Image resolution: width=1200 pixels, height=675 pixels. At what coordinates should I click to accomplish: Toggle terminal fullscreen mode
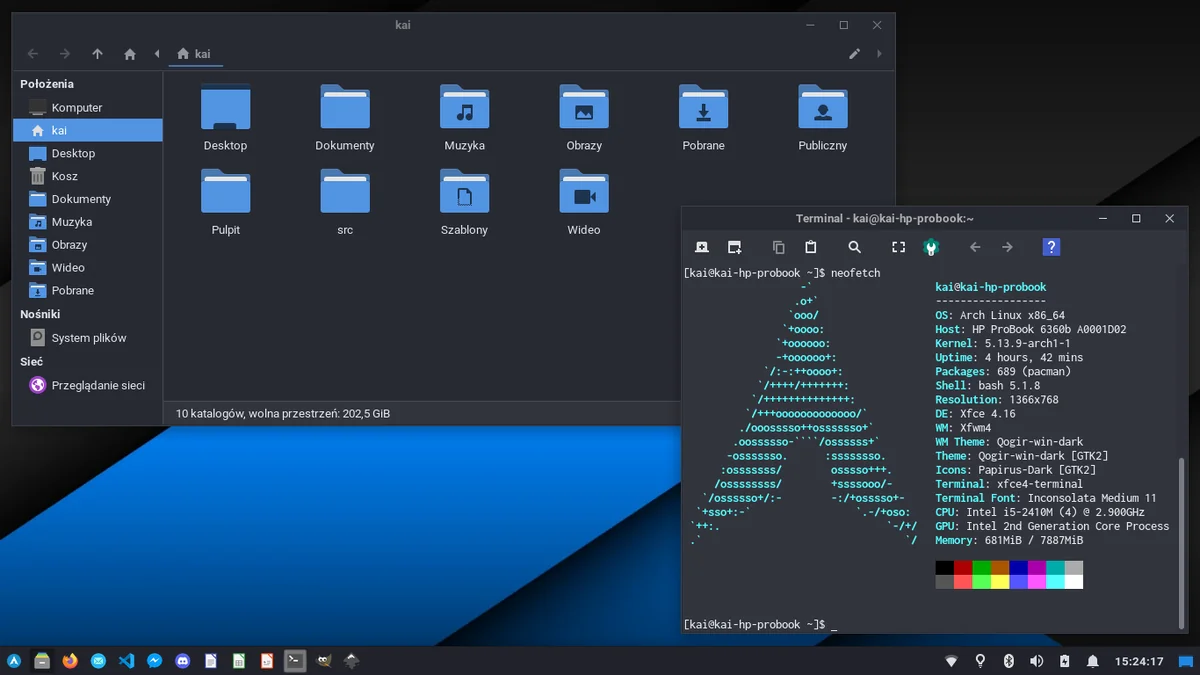(898, 246)
